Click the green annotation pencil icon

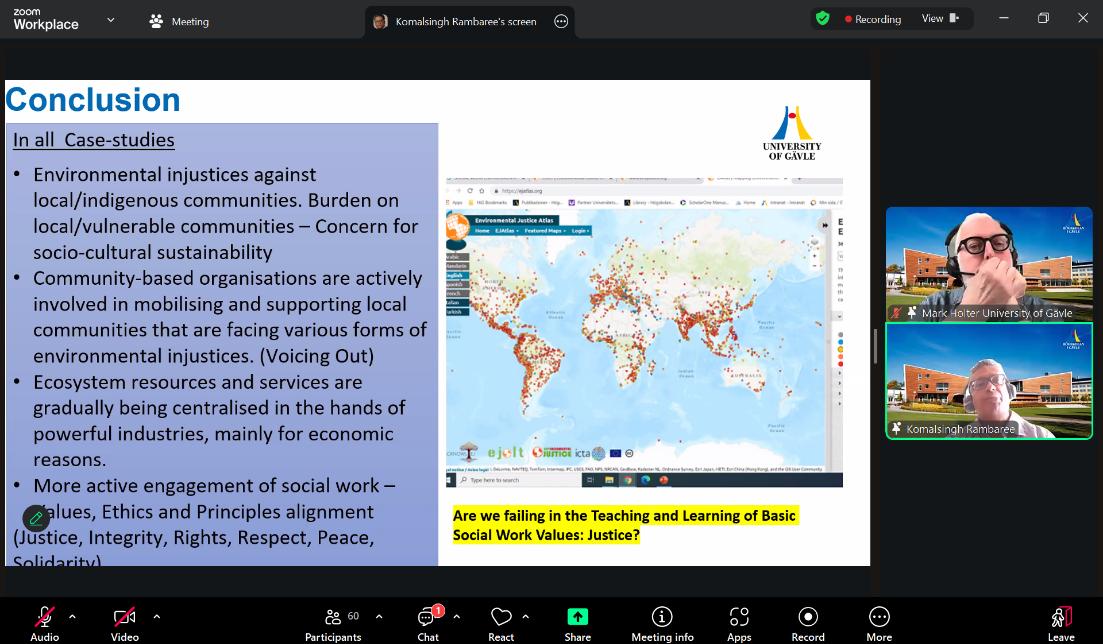(36, 518)
